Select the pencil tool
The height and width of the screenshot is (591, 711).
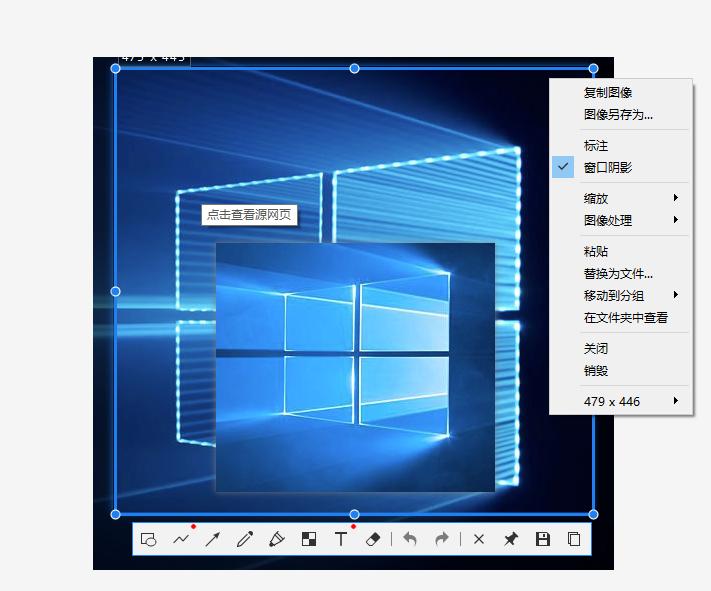click(245, 539)
